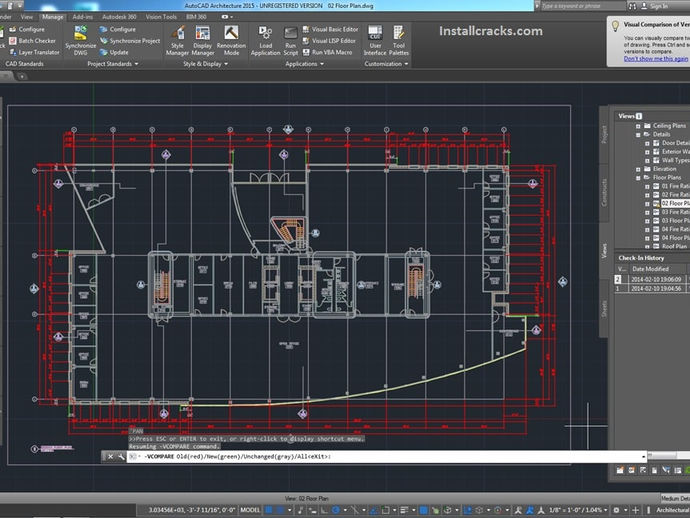Image resolution: width=690 pixels, height=518 pixels.
Task: Select version 1 check-in history row
Action: [x=652, y=289]
